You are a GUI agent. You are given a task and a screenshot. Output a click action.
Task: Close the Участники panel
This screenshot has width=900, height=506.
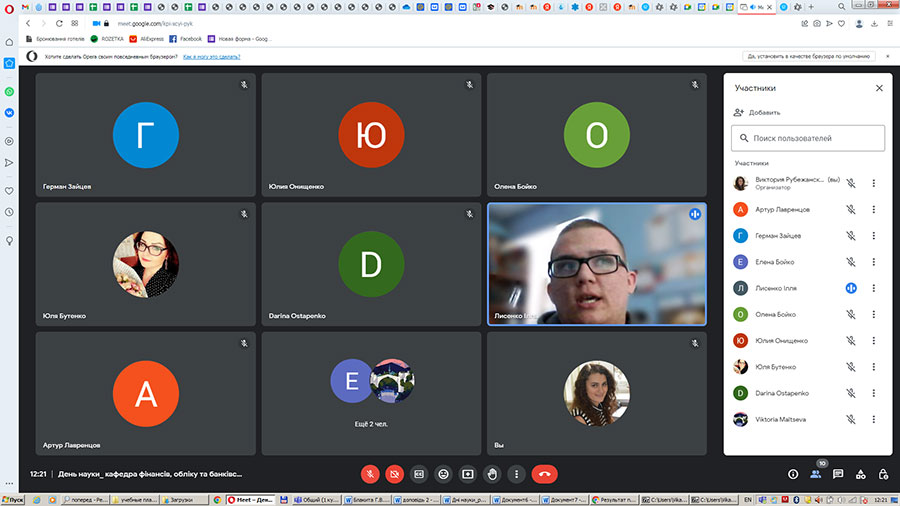pyautogui.click(x=879, y=88)
